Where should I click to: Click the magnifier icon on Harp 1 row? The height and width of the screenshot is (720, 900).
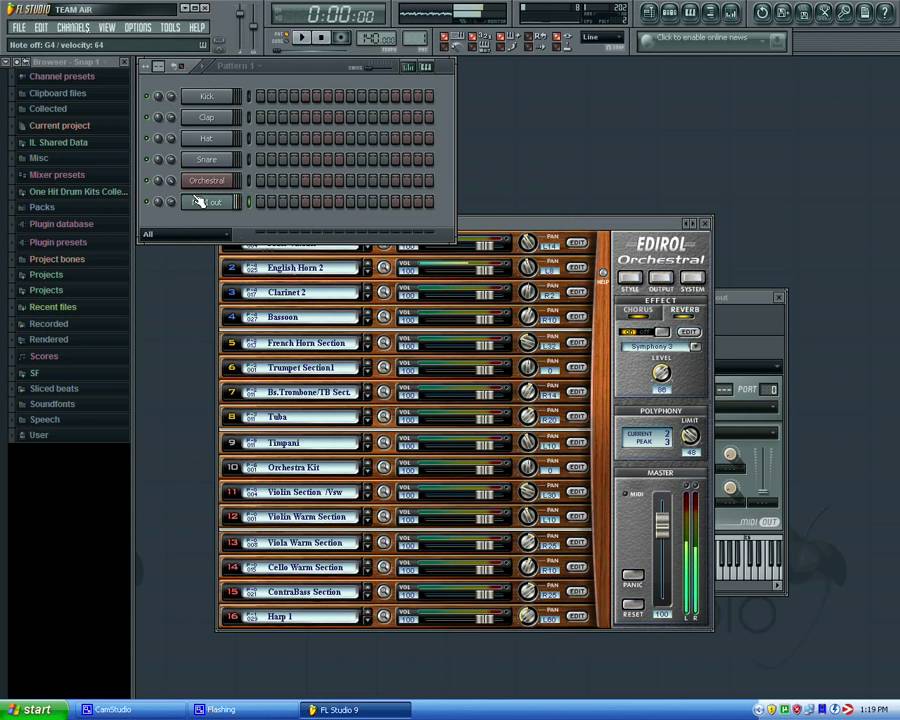(384, 616)
